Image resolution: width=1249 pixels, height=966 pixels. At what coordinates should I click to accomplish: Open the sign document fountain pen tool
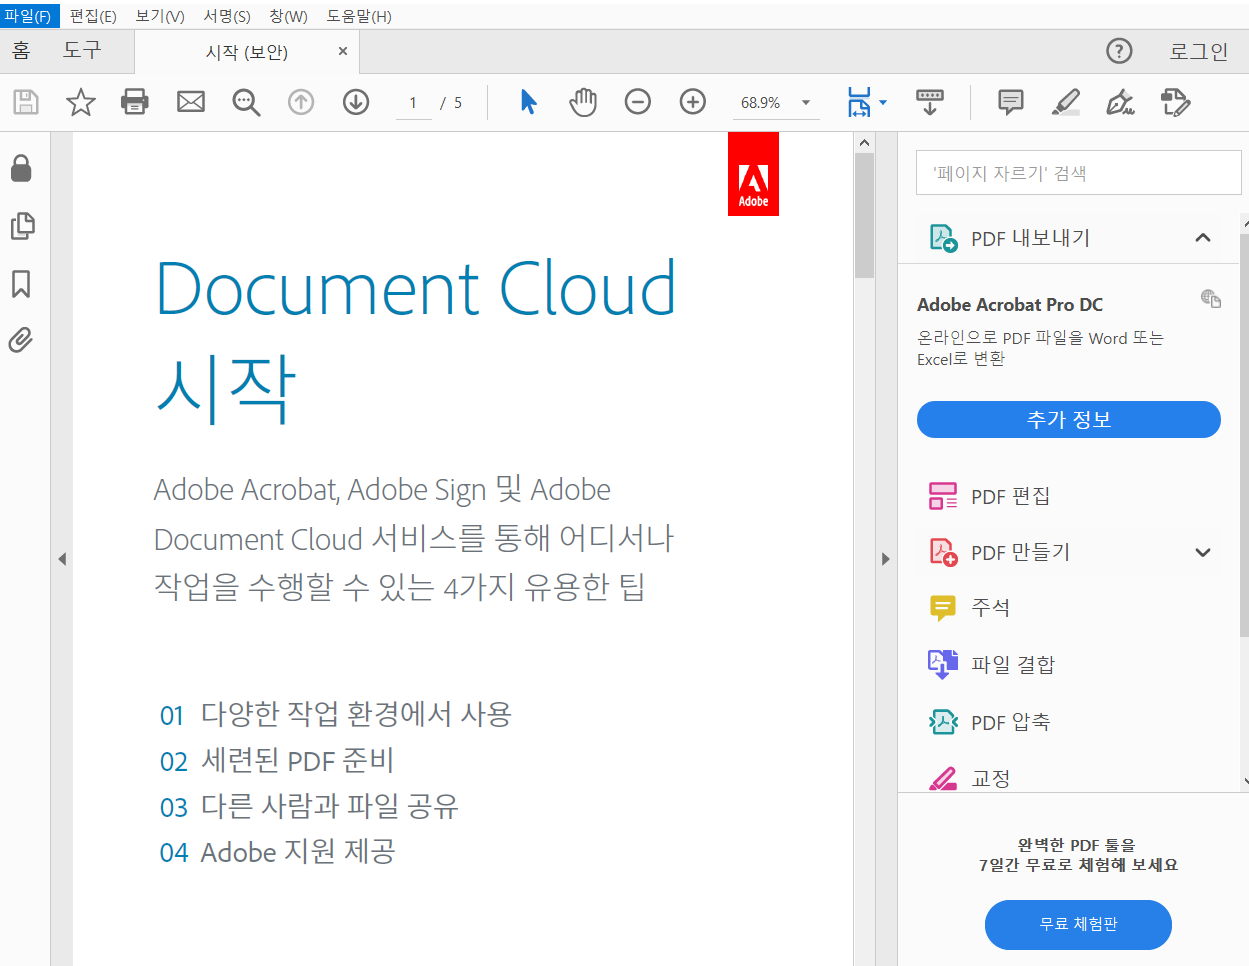point(1120,102)
